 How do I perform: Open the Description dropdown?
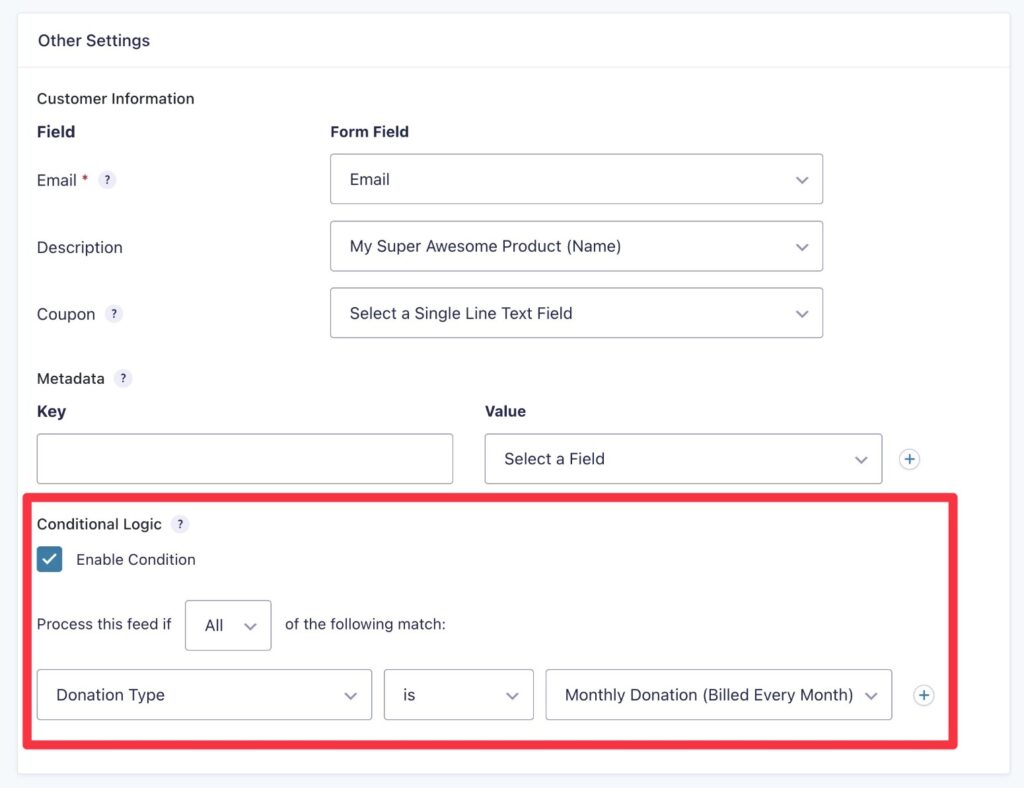pos(576,246)
